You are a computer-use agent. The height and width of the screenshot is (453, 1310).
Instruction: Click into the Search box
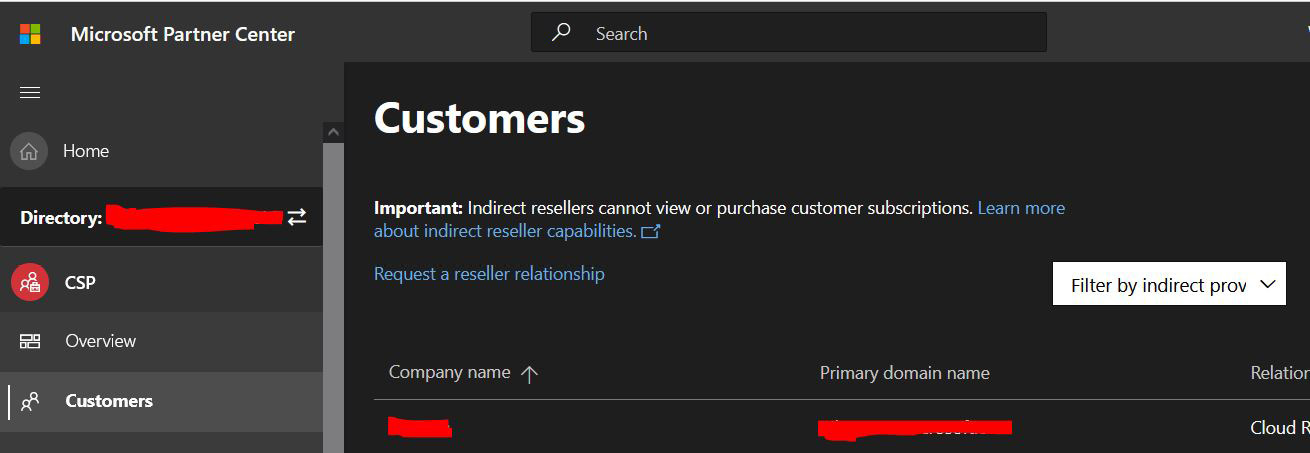(788, 32)
